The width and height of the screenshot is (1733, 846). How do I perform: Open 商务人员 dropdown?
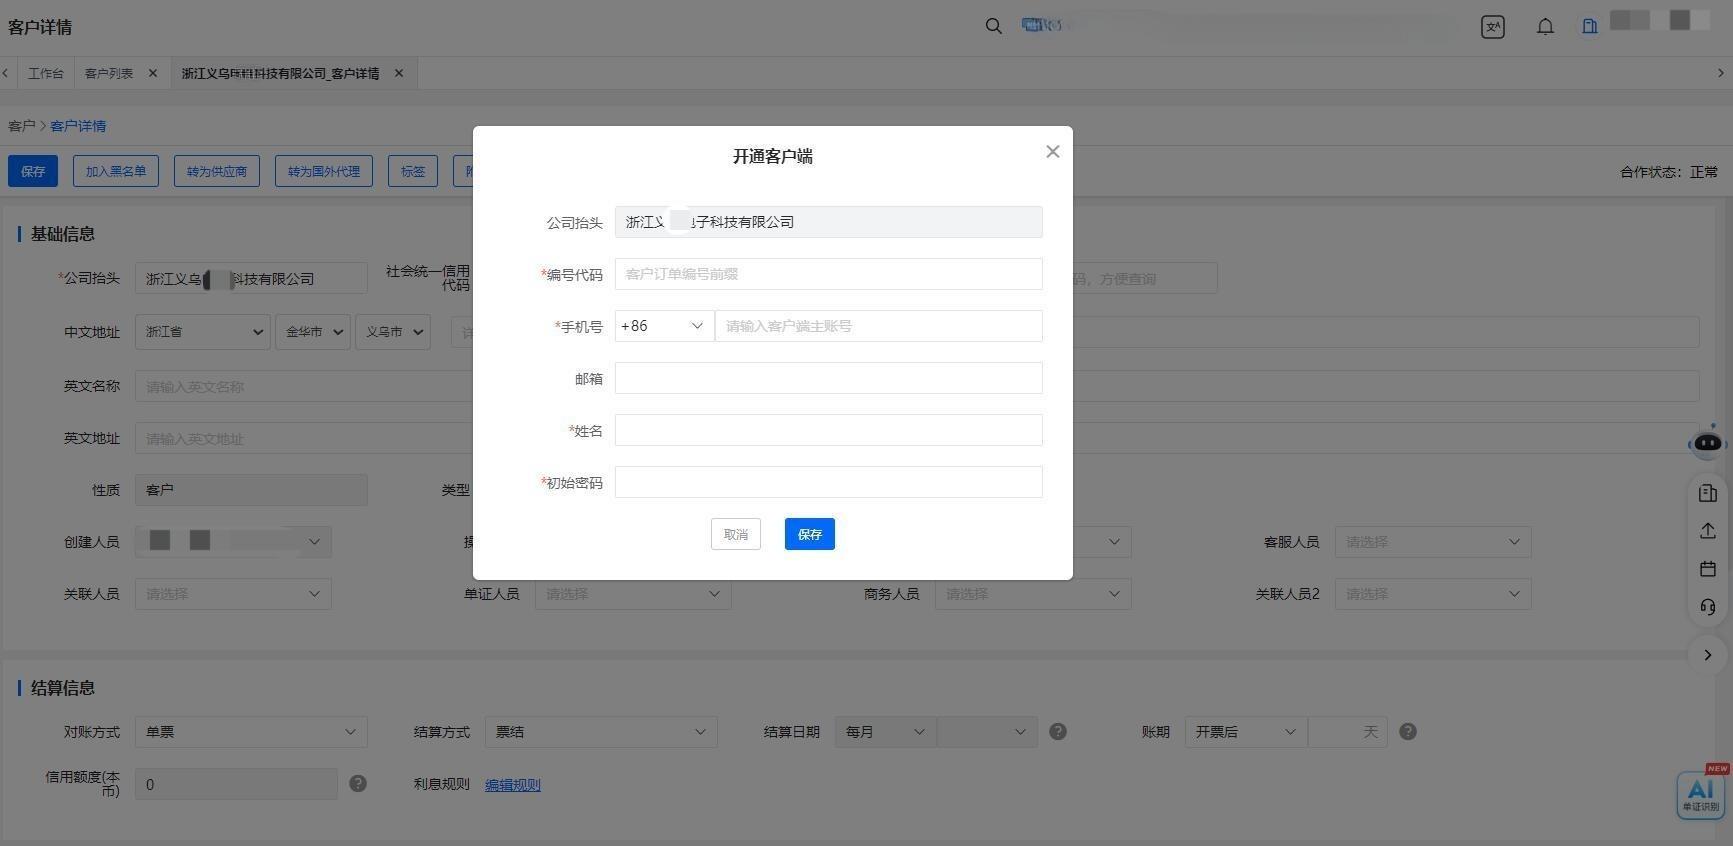(x=1033, y=594)
